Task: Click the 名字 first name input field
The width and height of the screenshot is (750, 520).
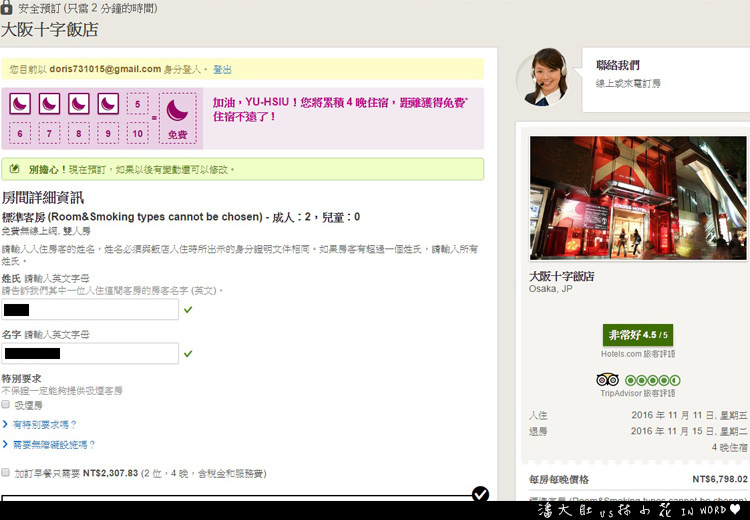Action: 90,354
